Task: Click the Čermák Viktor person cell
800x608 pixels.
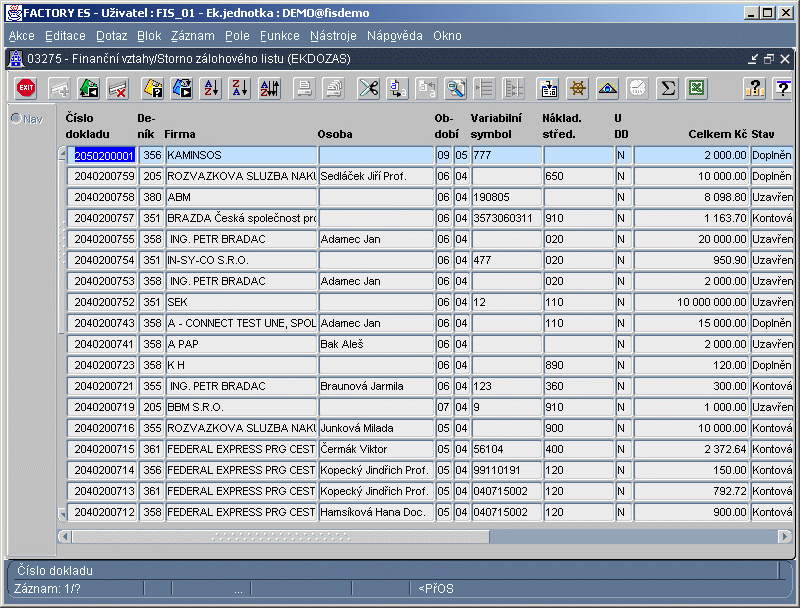Action: pyautogui.click(x=376, y=449)
